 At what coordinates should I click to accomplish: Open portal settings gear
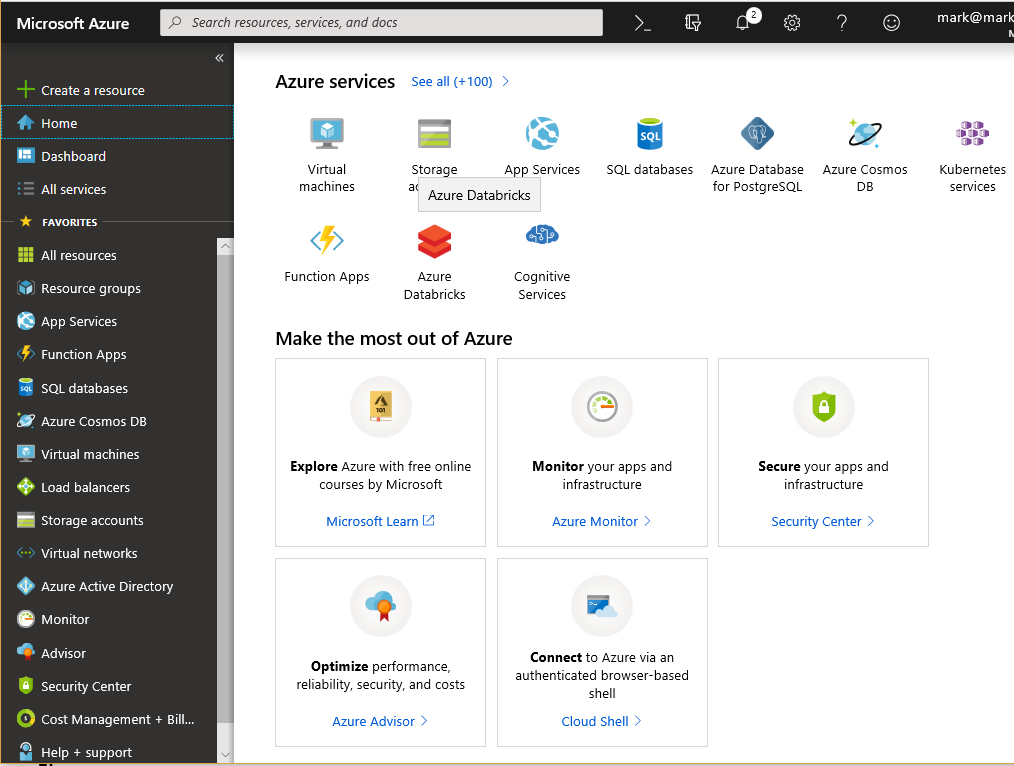(x=792, y=23)
